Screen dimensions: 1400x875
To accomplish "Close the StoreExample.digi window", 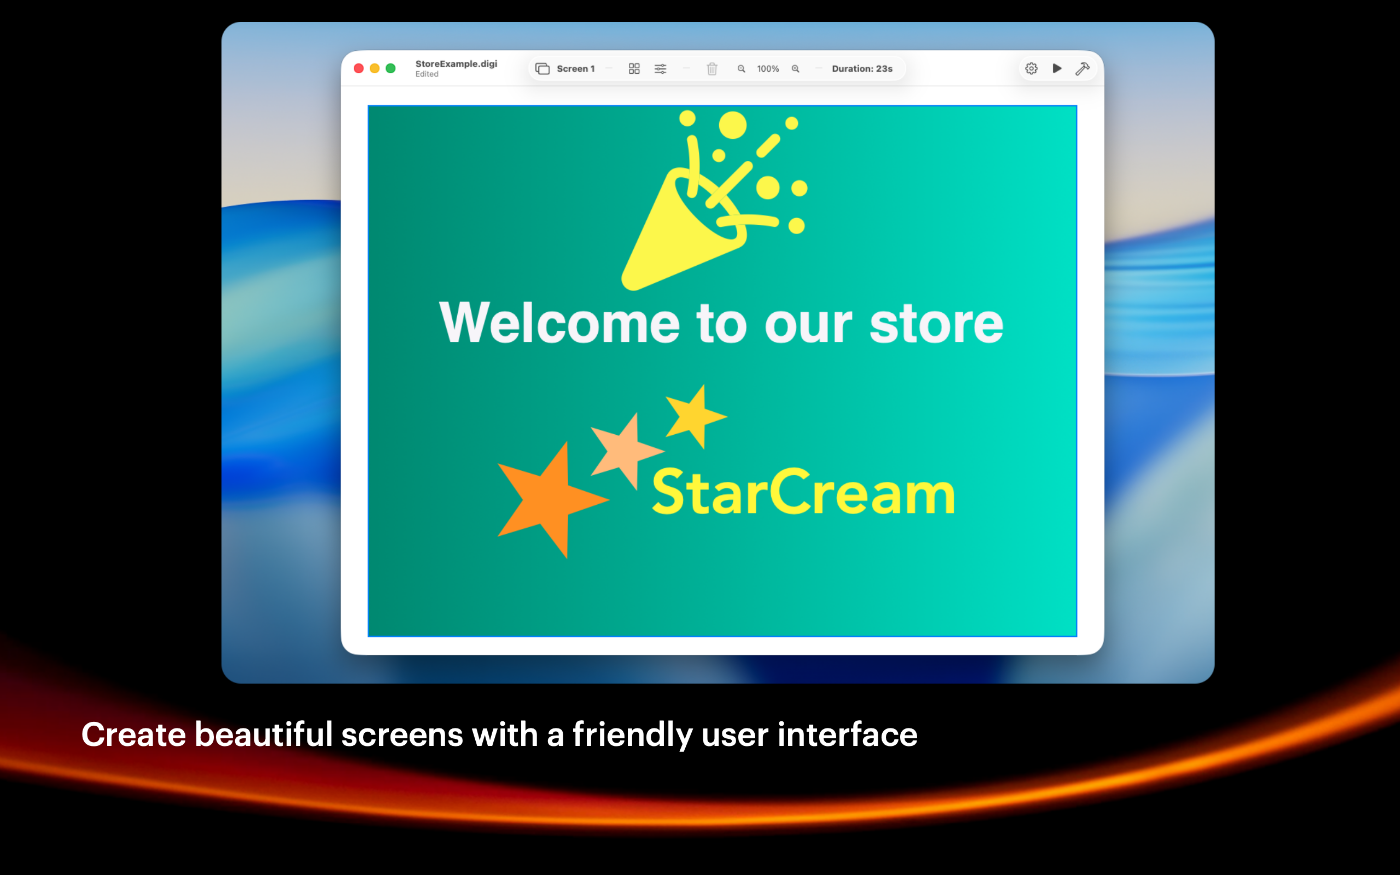I will [x=359, y=69].
